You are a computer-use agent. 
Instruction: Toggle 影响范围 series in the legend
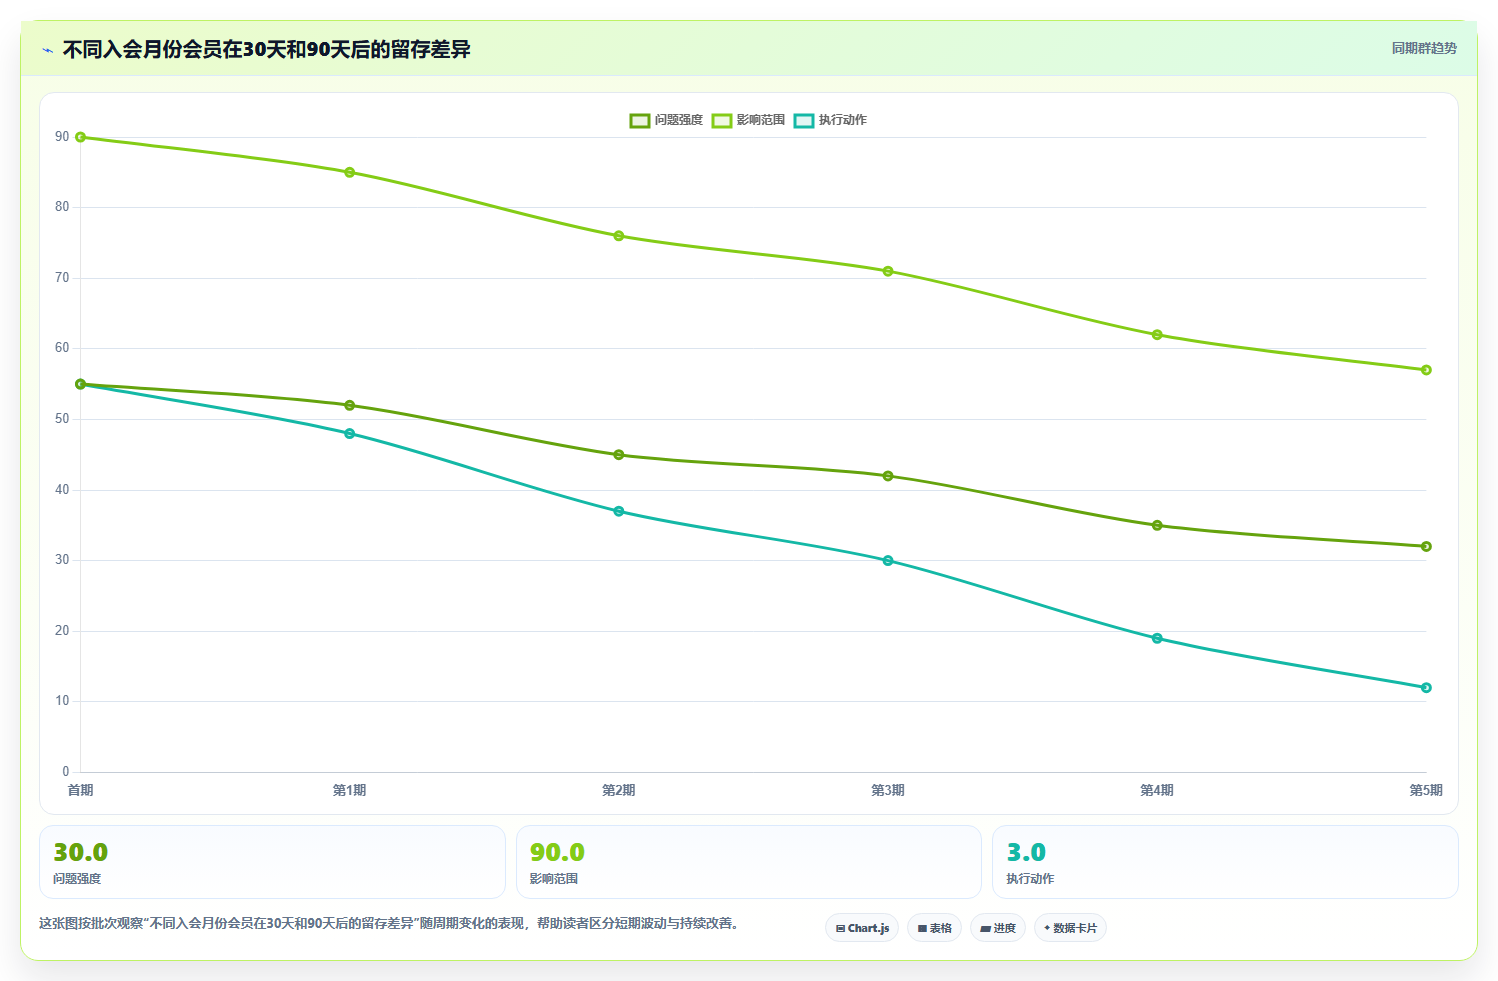coord(748,120)
